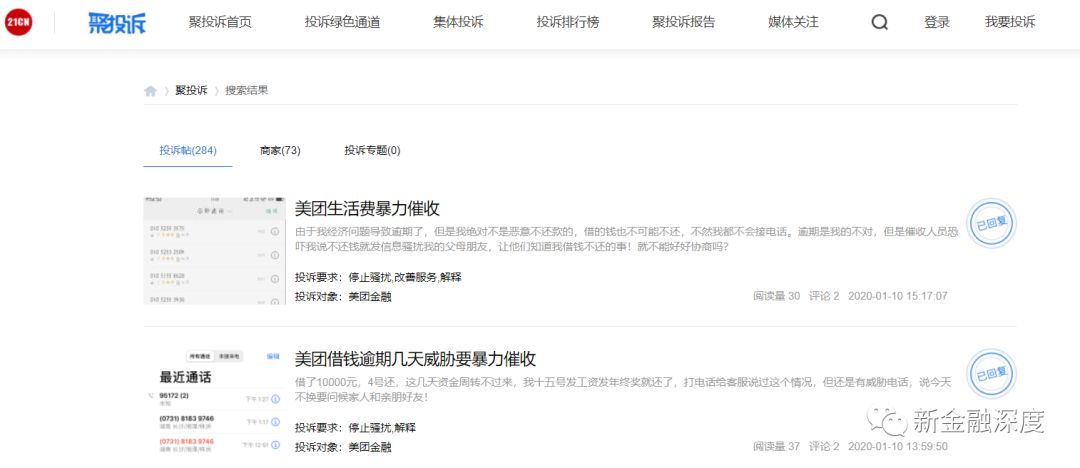Click 阅读量 30 text
The height and width of the screenshot is (468, 1080).
(777, 296)
